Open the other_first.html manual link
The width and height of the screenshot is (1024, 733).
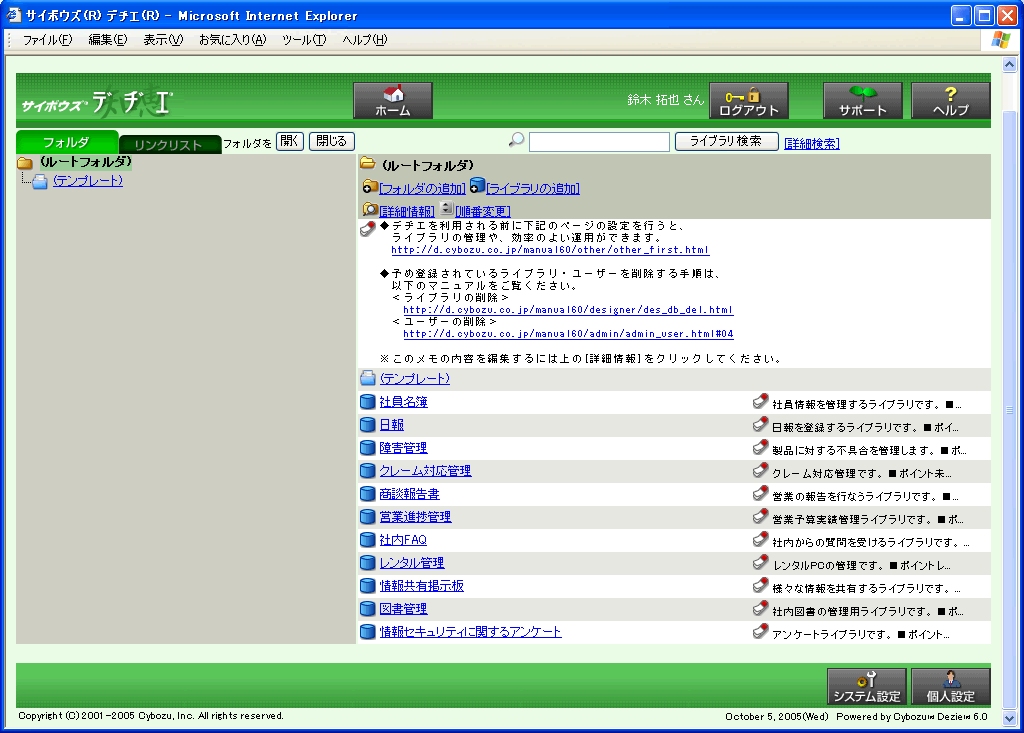[551, 250]
